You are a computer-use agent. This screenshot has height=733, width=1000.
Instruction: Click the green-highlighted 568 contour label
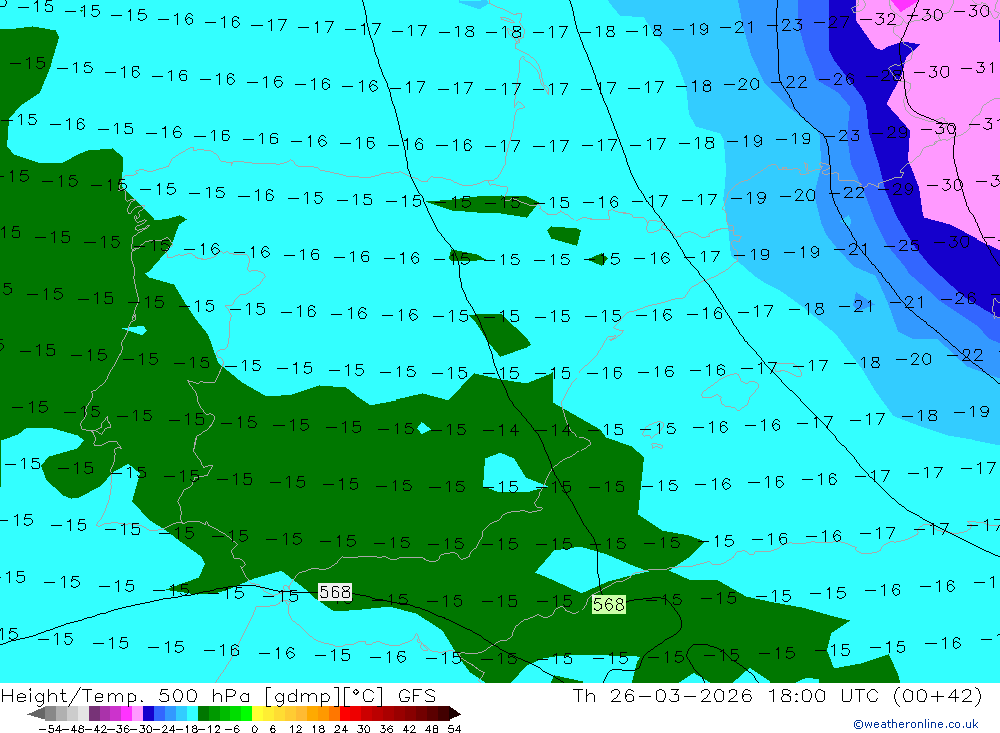608,604
